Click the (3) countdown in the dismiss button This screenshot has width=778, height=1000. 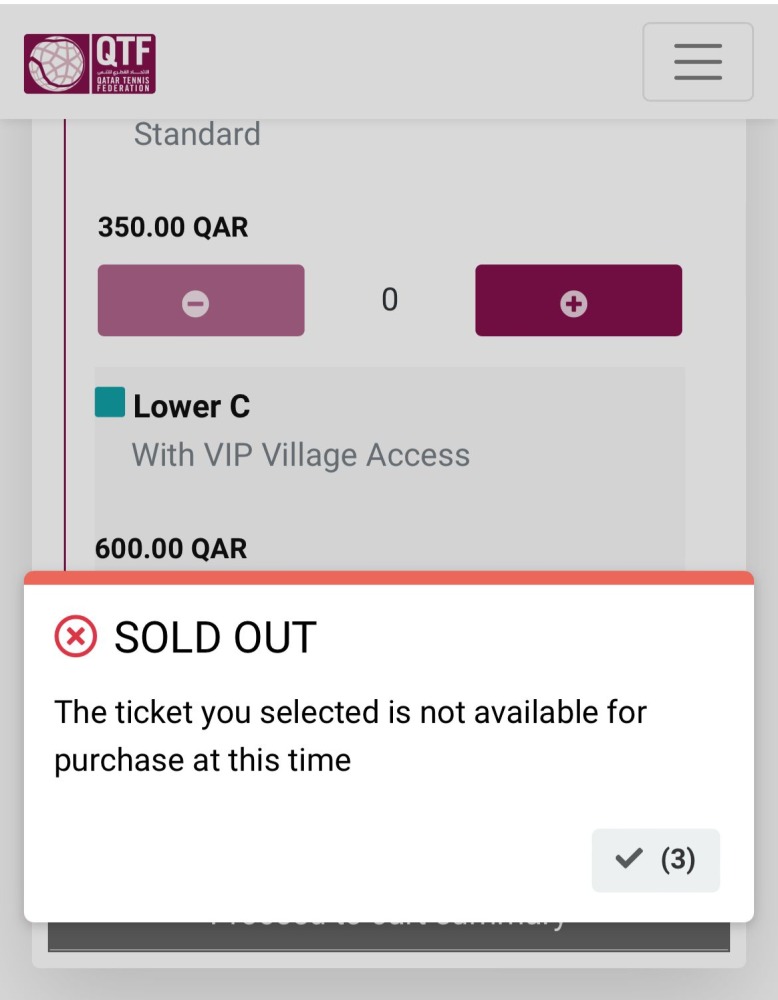coord(678,859)
